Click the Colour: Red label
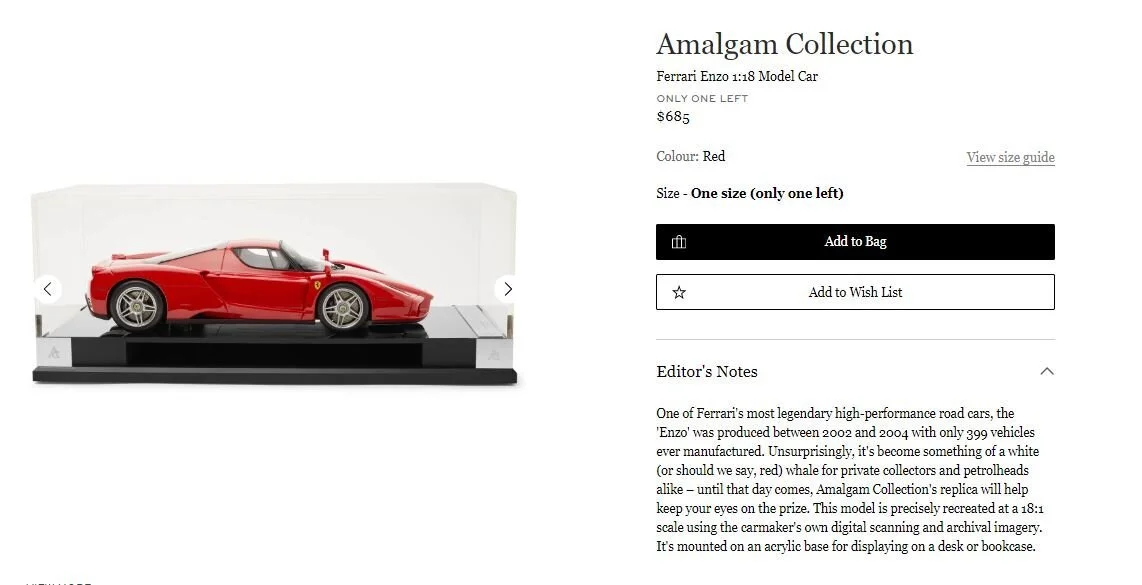 [x=690, y=156]
